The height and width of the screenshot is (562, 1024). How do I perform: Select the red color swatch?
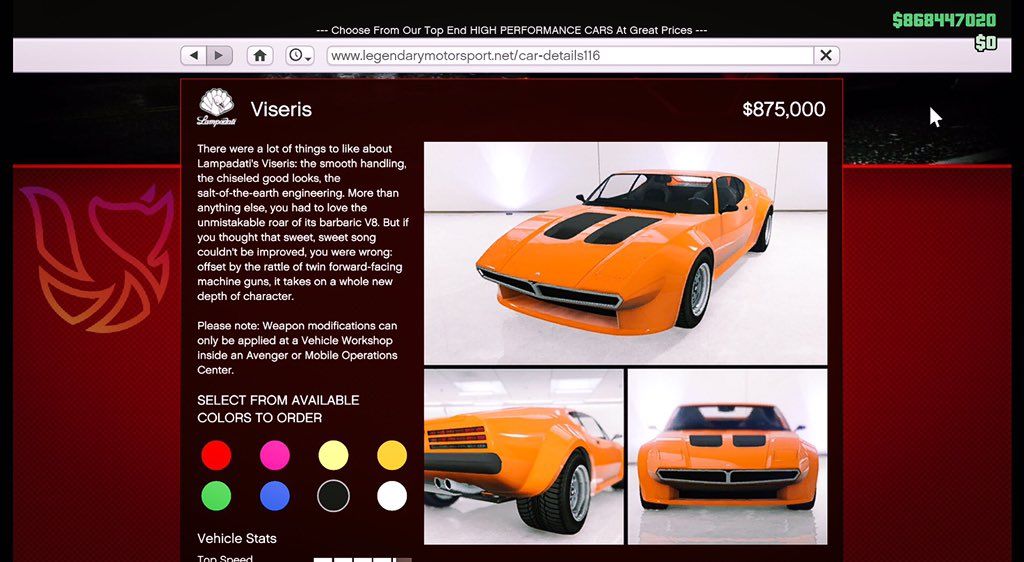pyautogui.click(x=216, y=456)
